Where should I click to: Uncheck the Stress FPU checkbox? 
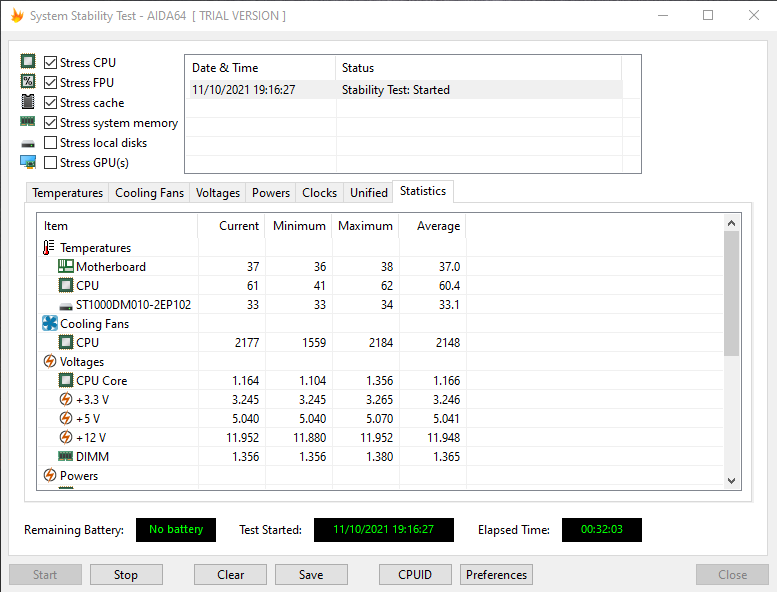[50, 82]
